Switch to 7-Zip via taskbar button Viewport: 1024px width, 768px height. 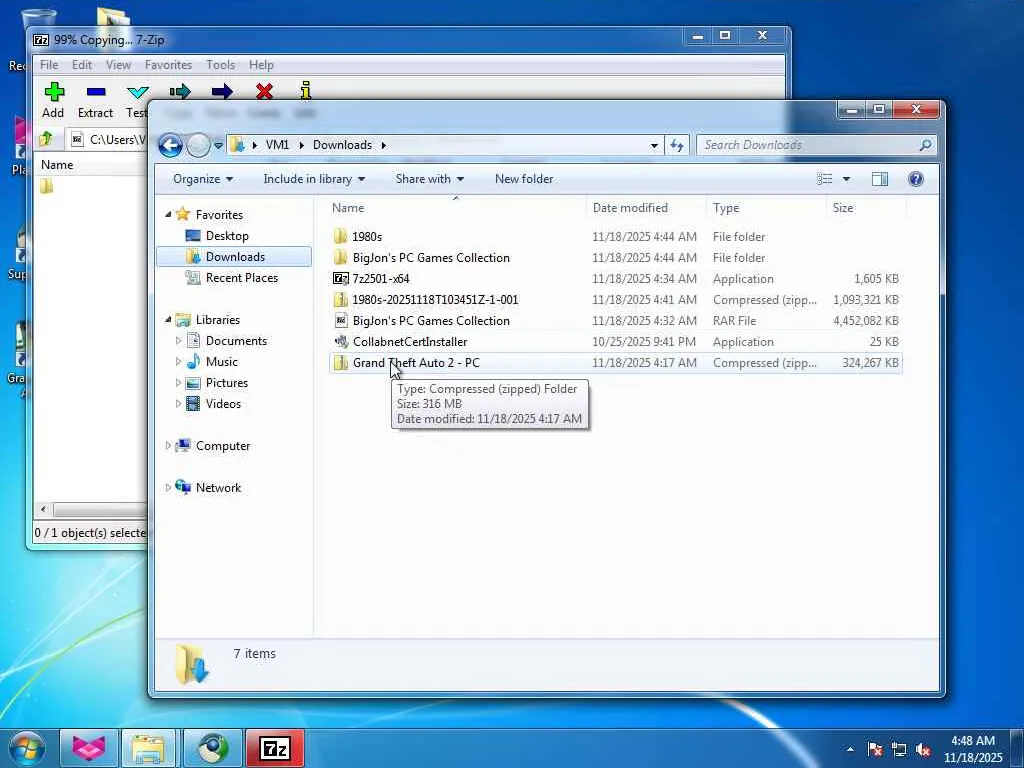tap(275, 748)
